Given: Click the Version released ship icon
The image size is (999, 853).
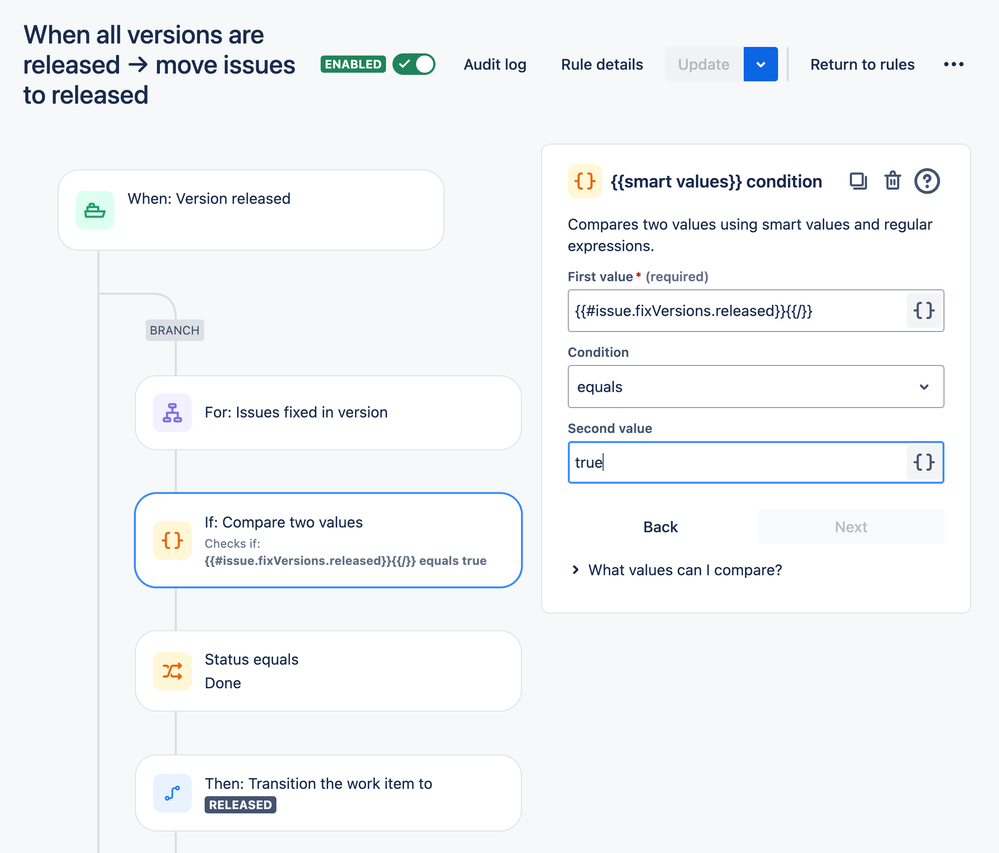Looking at the screenshot, I should [95, 210].
